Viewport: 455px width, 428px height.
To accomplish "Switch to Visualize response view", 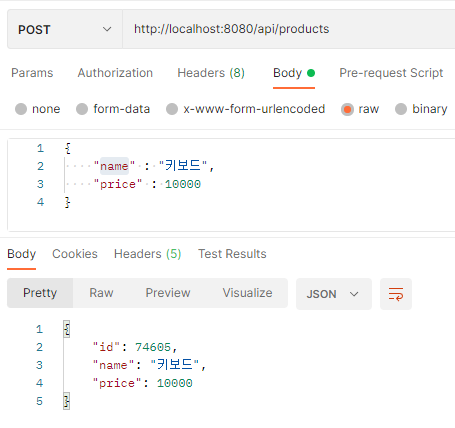I will (247, 293).
